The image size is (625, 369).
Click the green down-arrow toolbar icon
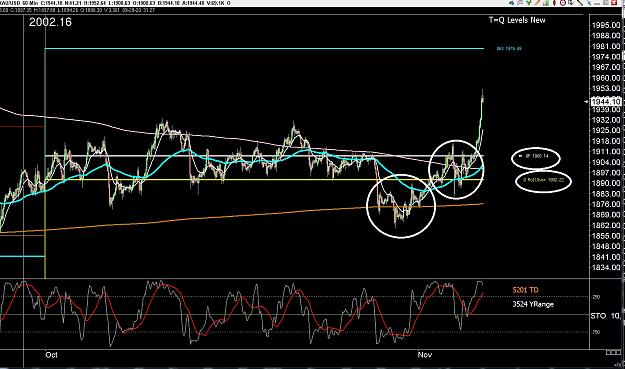[x=529, y=2]
